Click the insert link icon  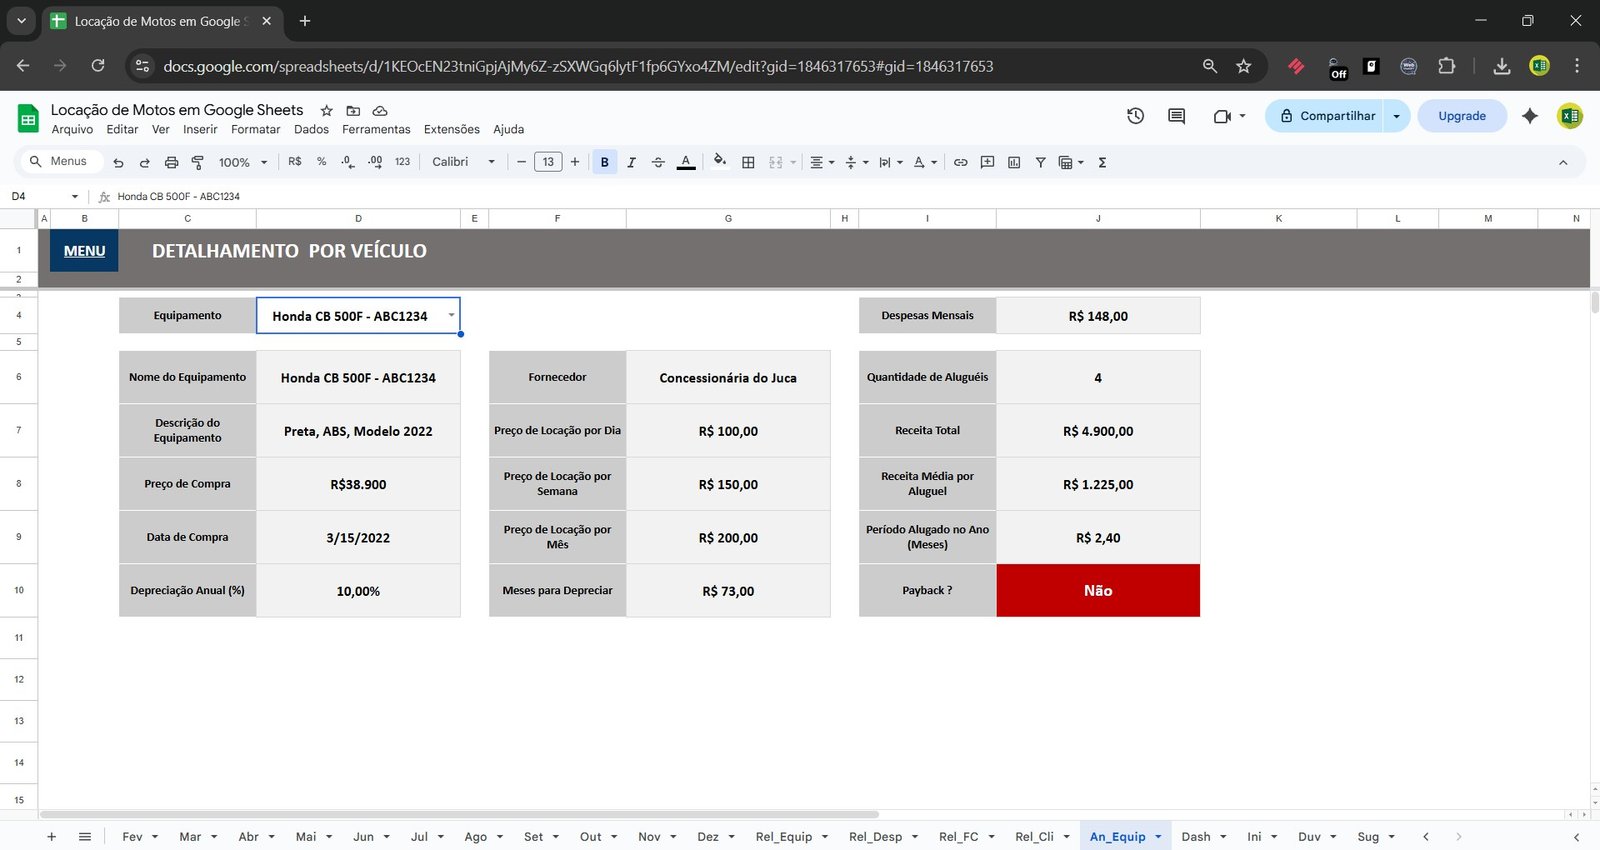(960, 162)
